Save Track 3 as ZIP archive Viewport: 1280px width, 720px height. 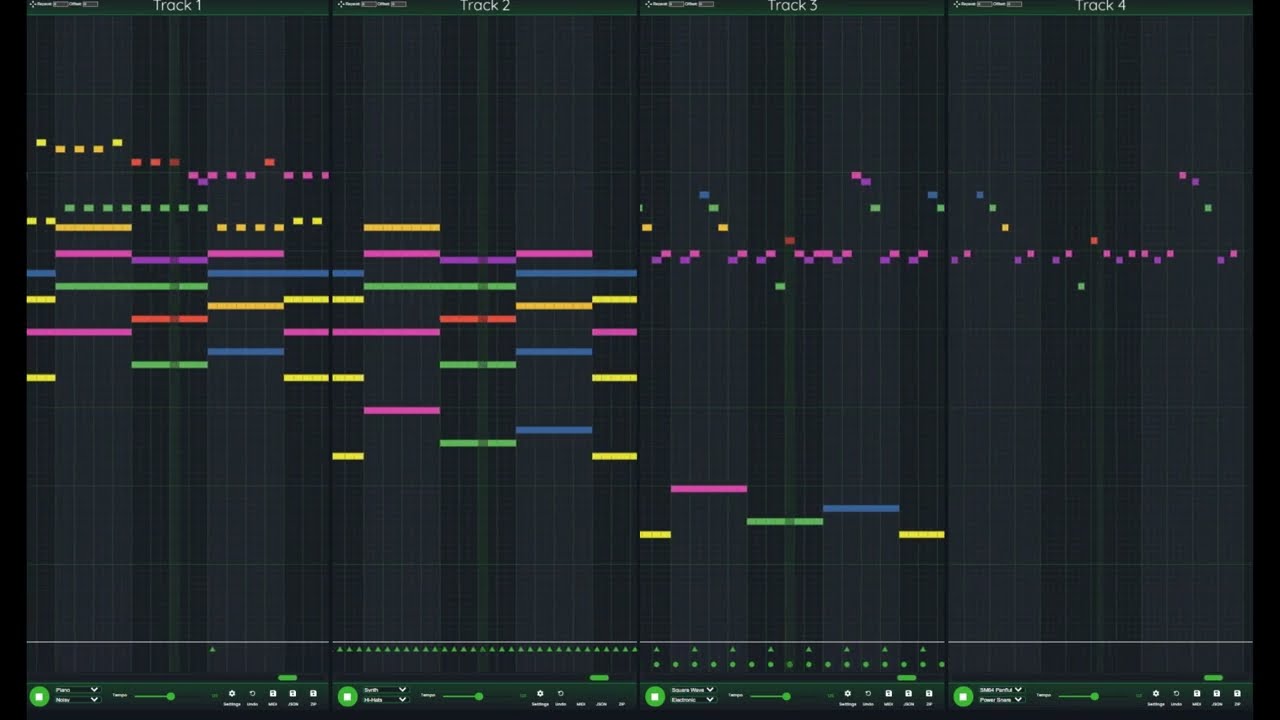pos(929,693)
